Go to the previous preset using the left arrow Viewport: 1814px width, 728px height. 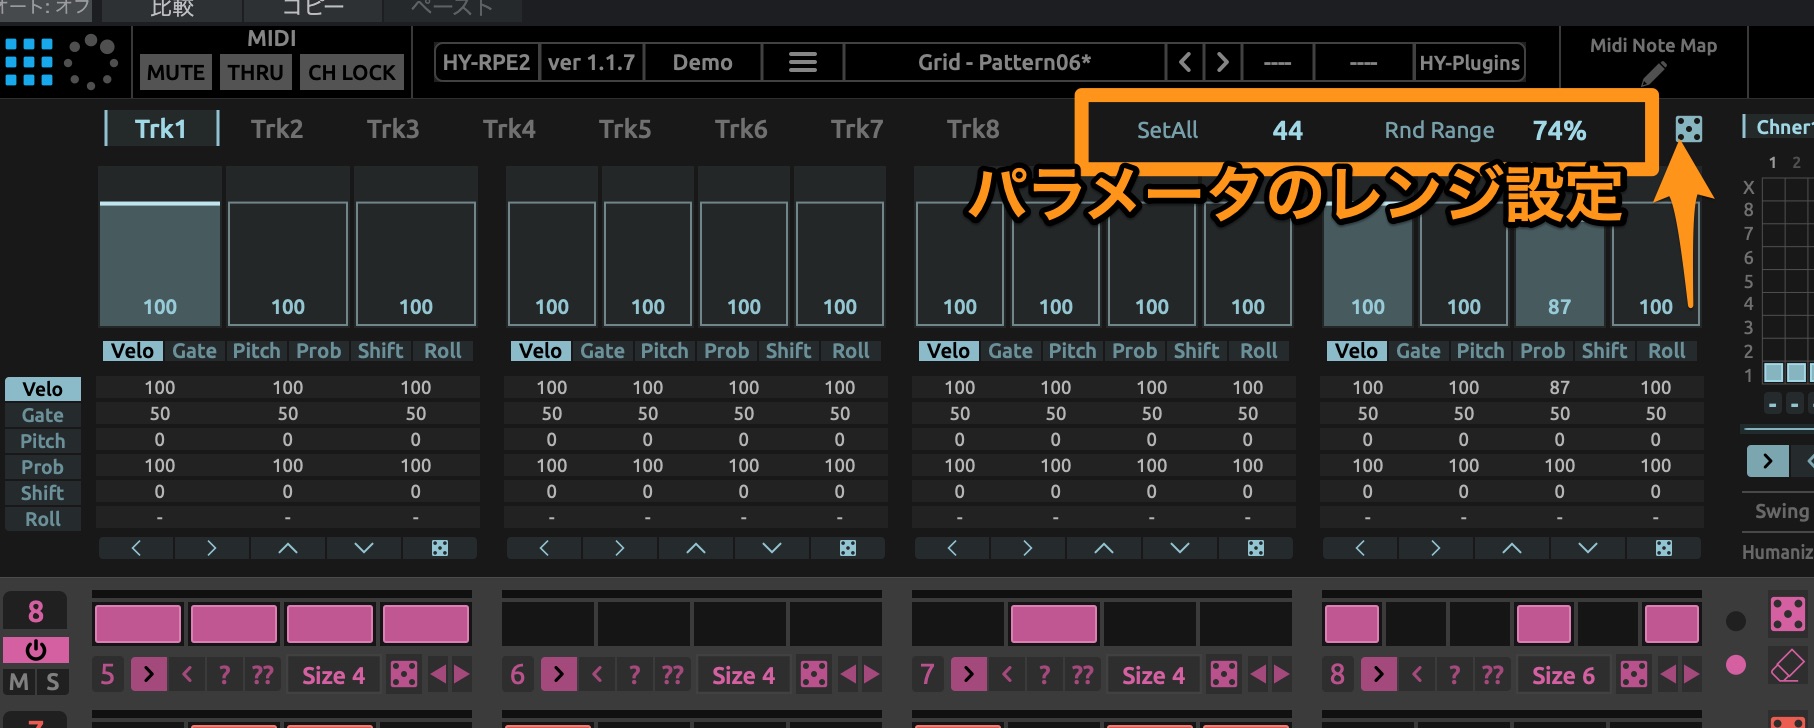pos(1185,62)
